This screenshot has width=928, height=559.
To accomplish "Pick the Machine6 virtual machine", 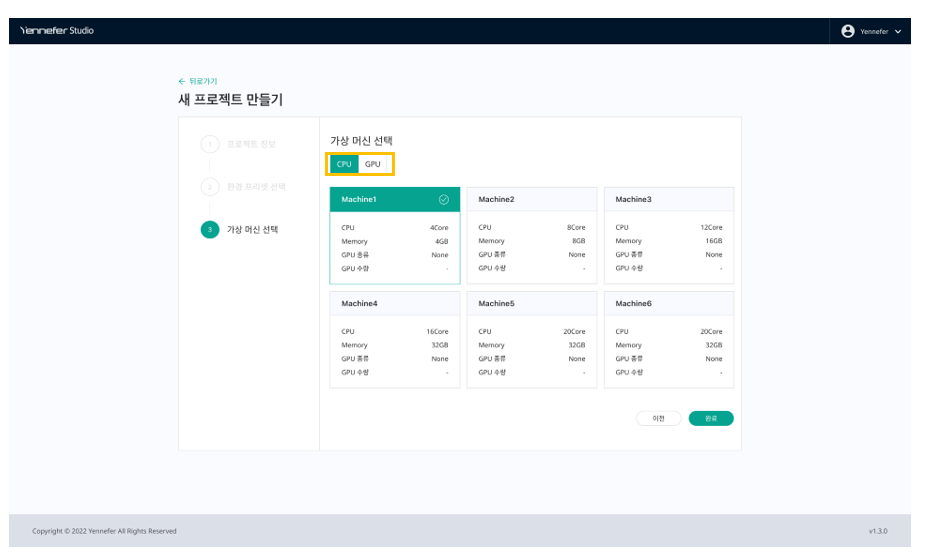I will pos(668,340).
